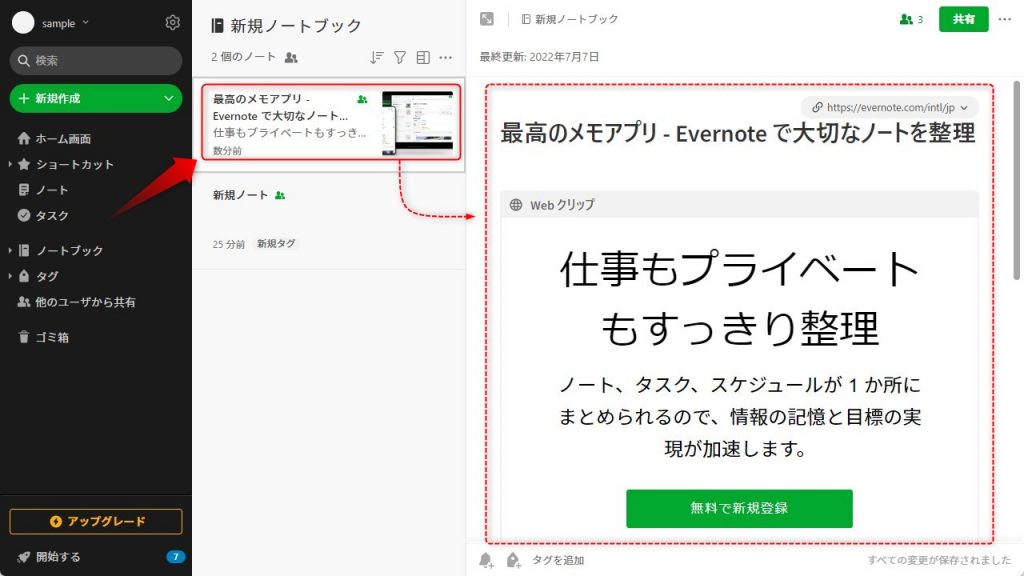The image size is (1024, 576).
Task: Expand the ノートブック tree arrow
Action: 10,251
